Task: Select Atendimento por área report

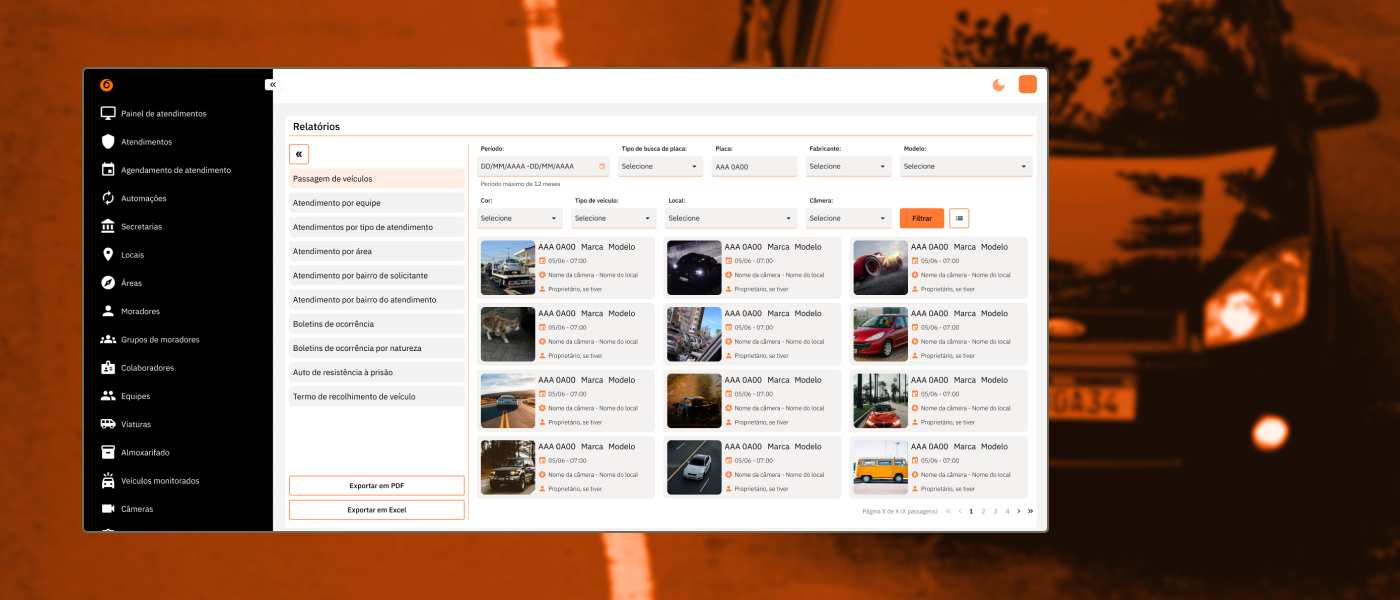Action: pyautogui.click(x=377, y=251)
